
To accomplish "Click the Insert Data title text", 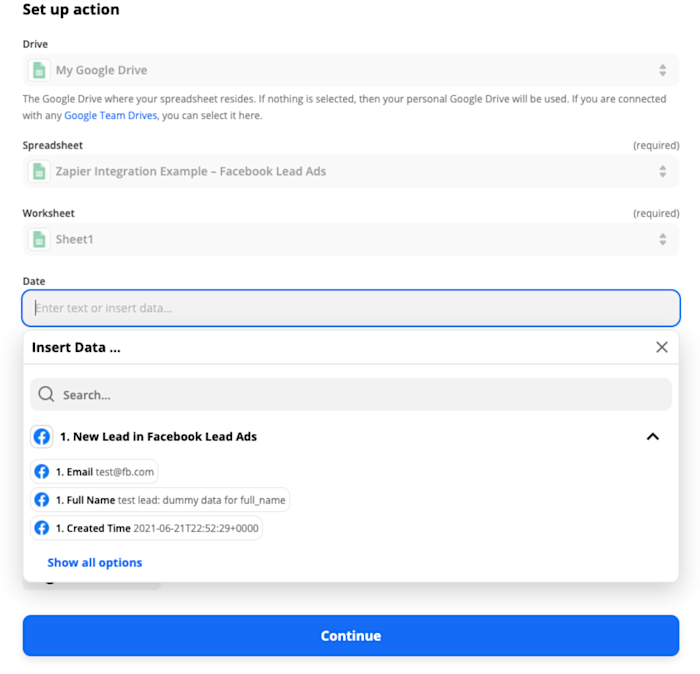I will coord(76,347).
